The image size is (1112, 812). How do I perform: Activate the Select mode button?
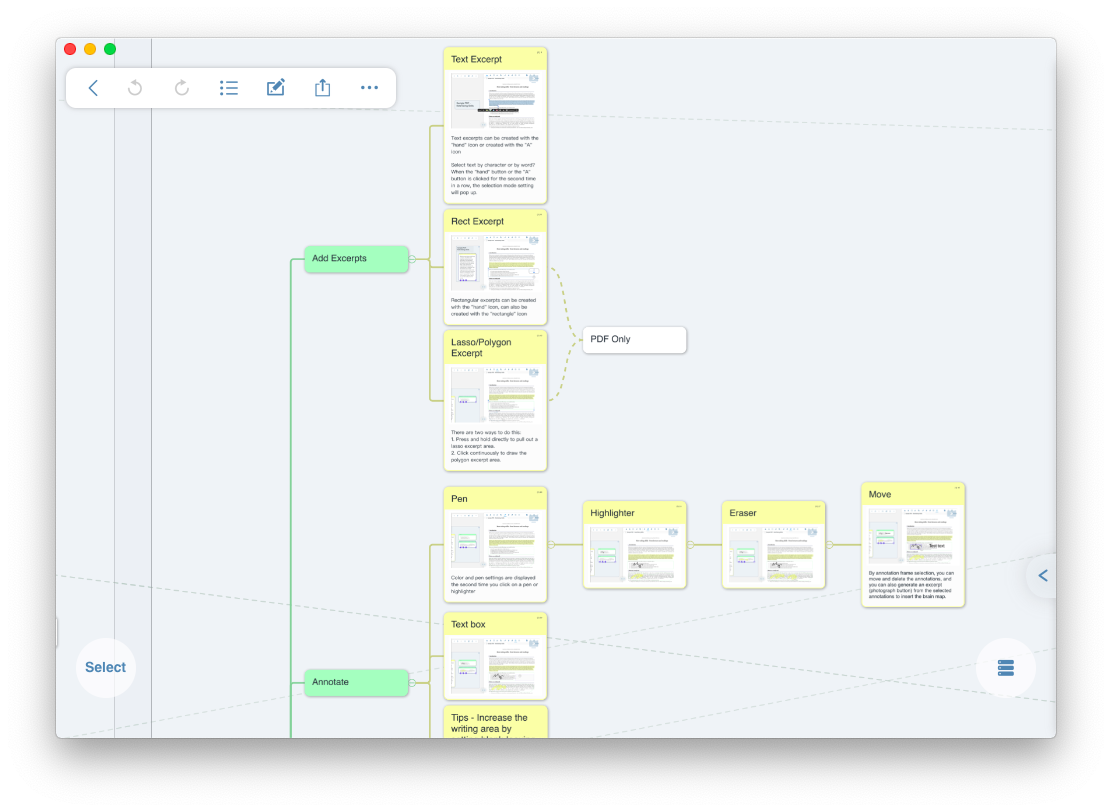coord(106,667)
